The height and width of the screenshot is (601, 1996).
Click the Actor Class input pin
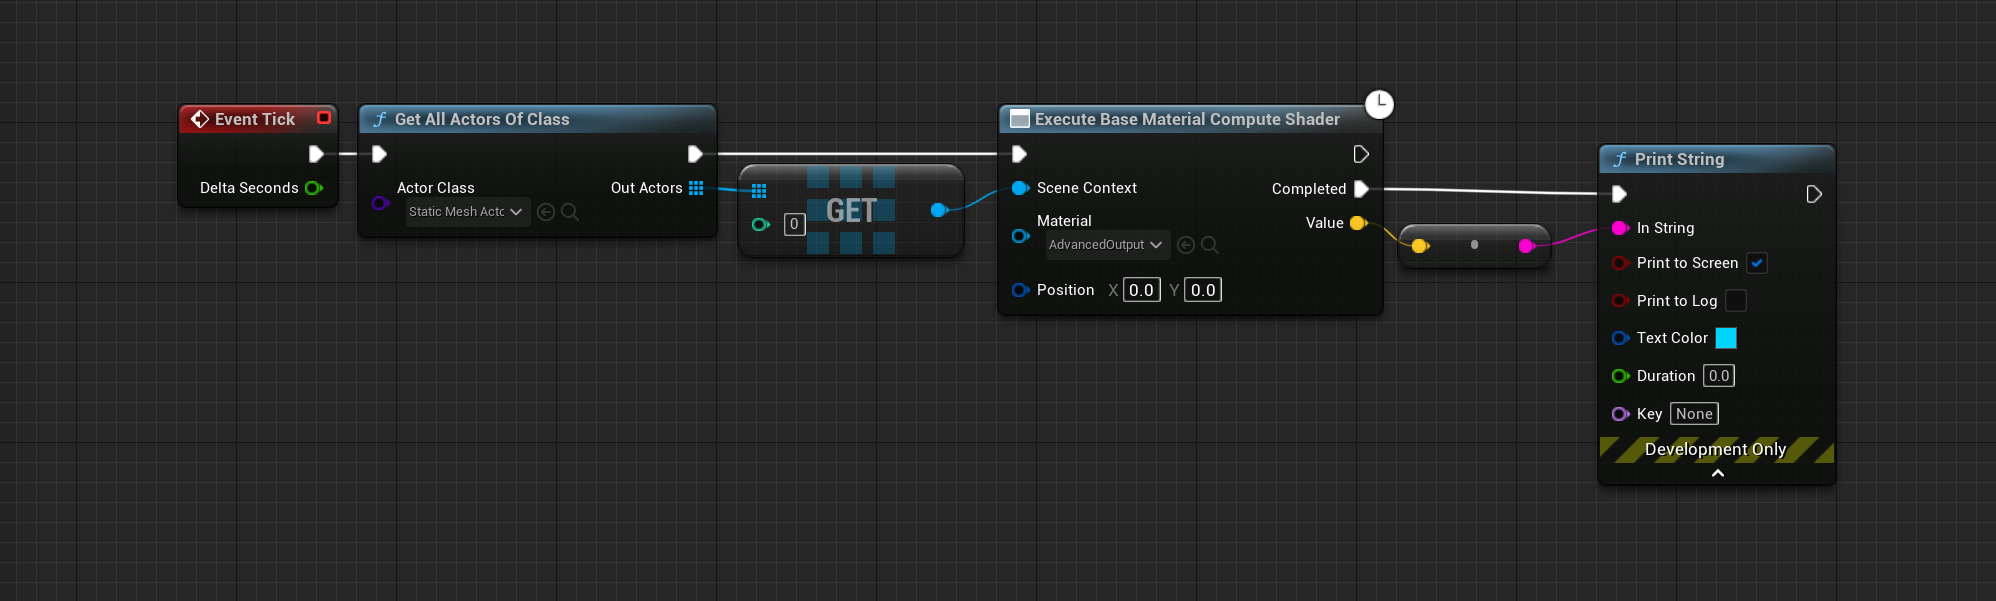[x=380, y=203]
